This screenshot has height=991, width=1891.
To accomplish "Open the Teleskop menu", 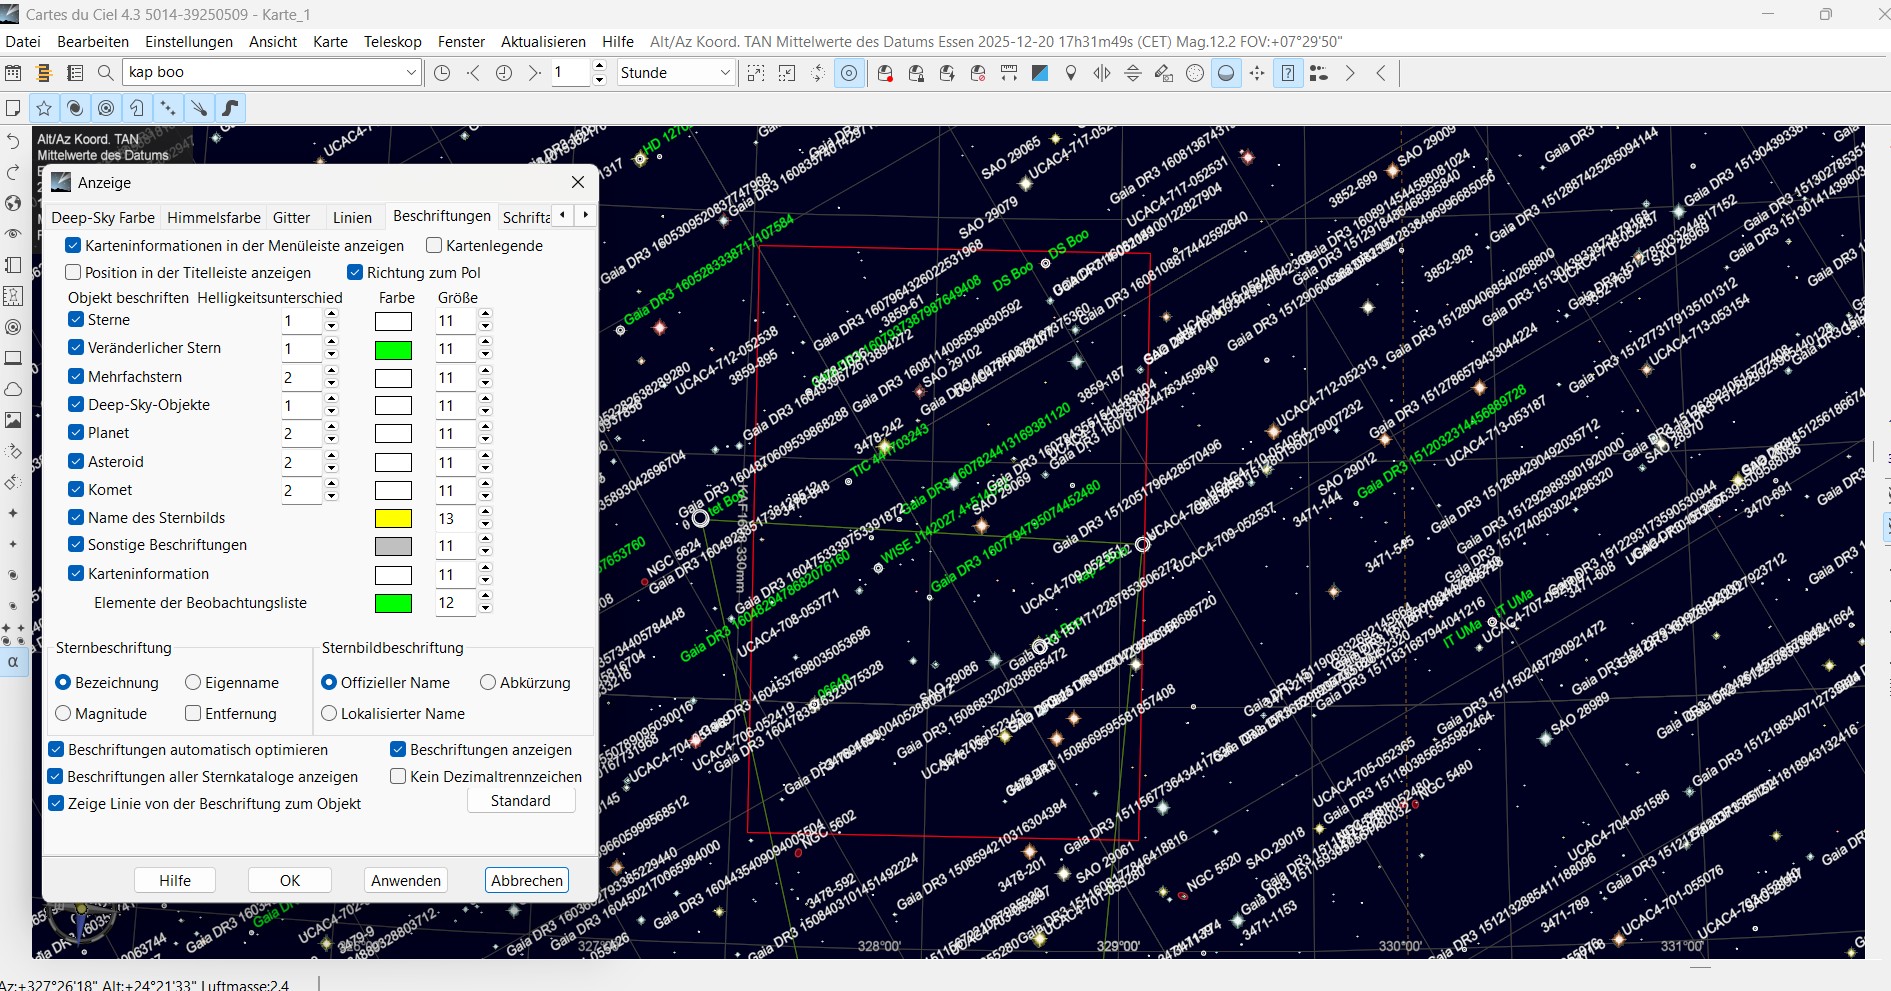I will 393,42.
